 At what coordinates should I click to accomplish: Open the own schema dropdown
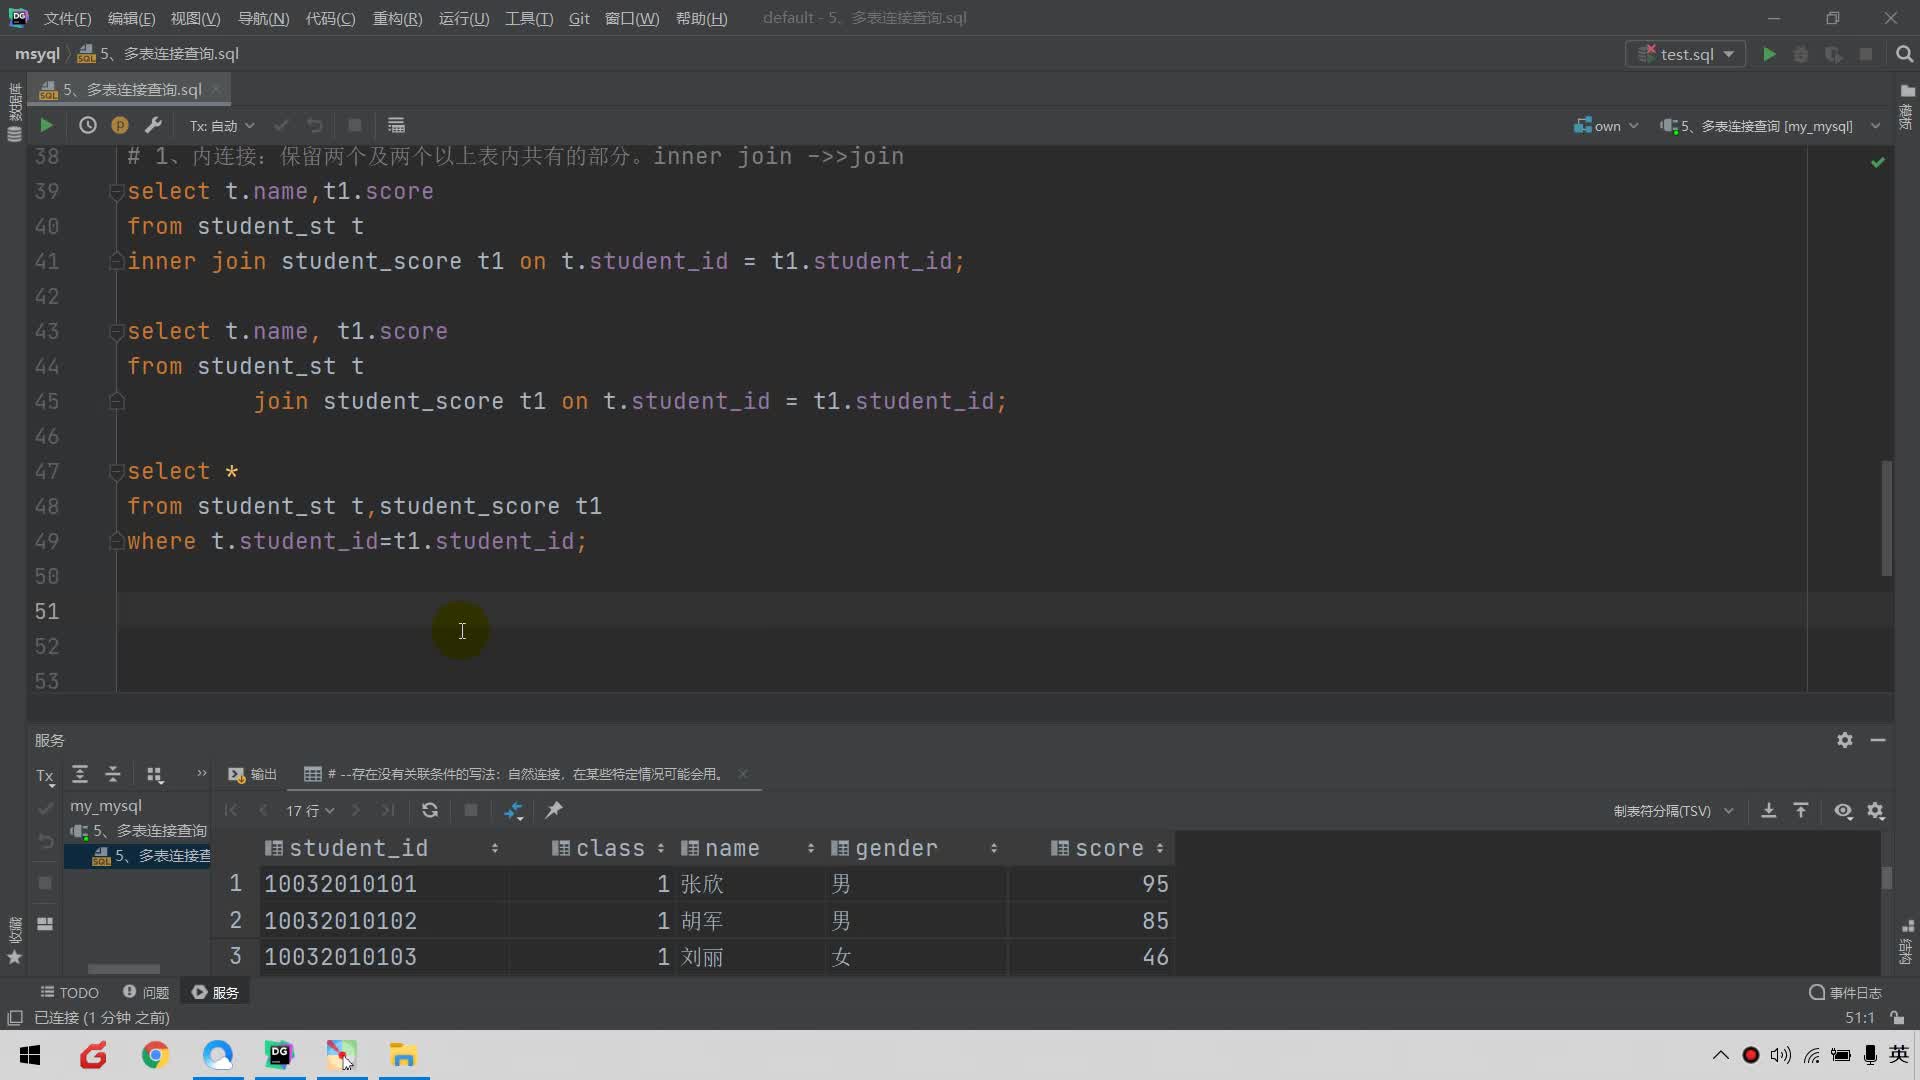pos(1606,125)
